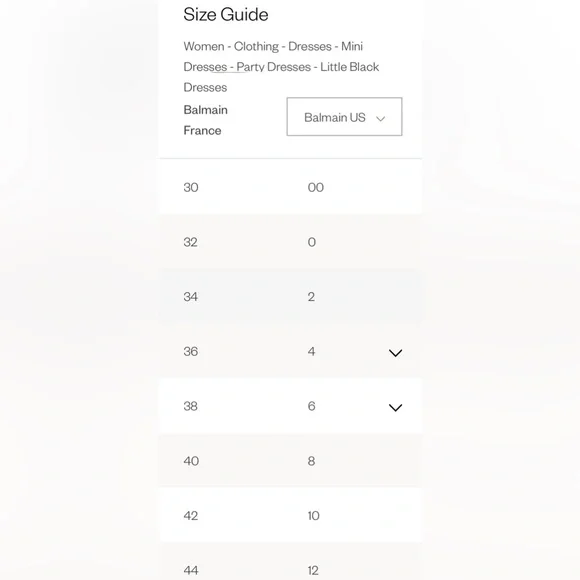580x580 pixels.
Task: Click the US size 00 value
Action: tap(316, 187)
